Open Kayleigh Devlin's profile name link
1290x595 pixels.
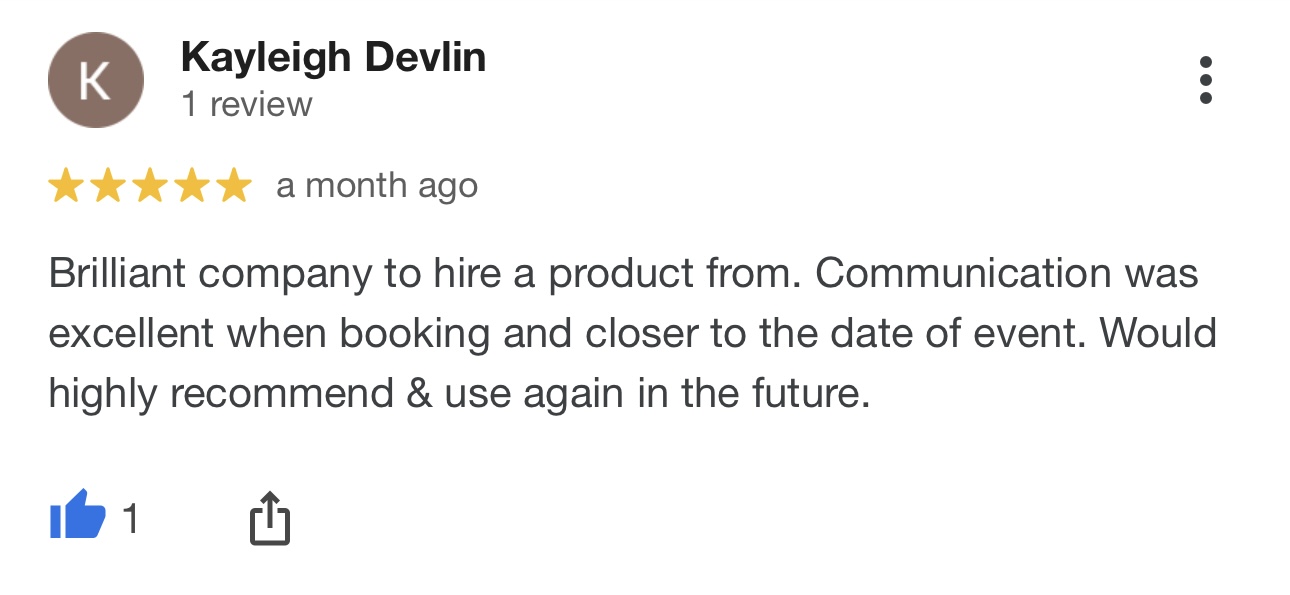[x=333, y=58]
